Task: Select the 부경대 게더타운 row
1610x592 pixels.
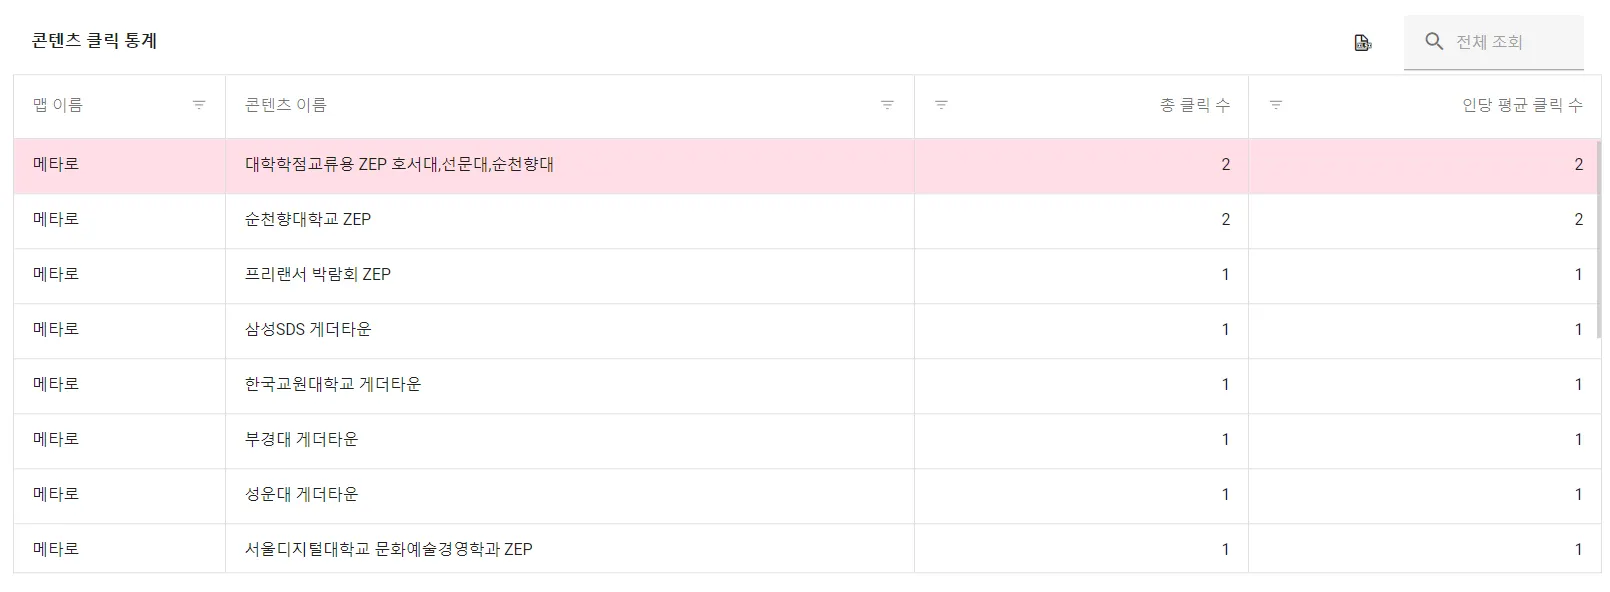Action: [301, 439]
